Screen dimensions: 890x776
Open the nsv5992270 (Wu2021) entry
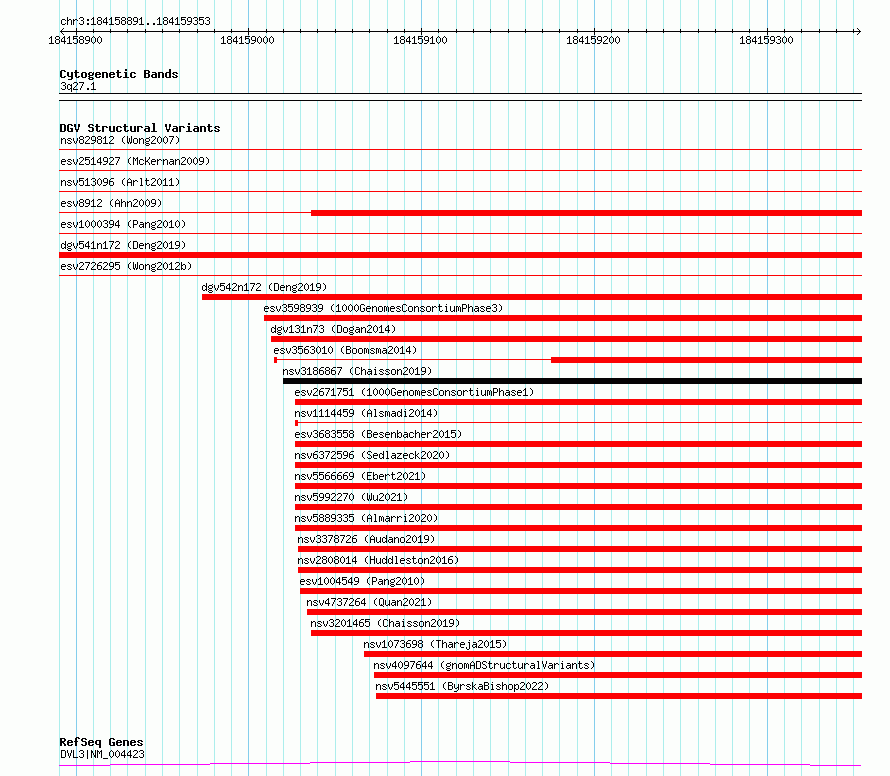click(x=351, y=497)
